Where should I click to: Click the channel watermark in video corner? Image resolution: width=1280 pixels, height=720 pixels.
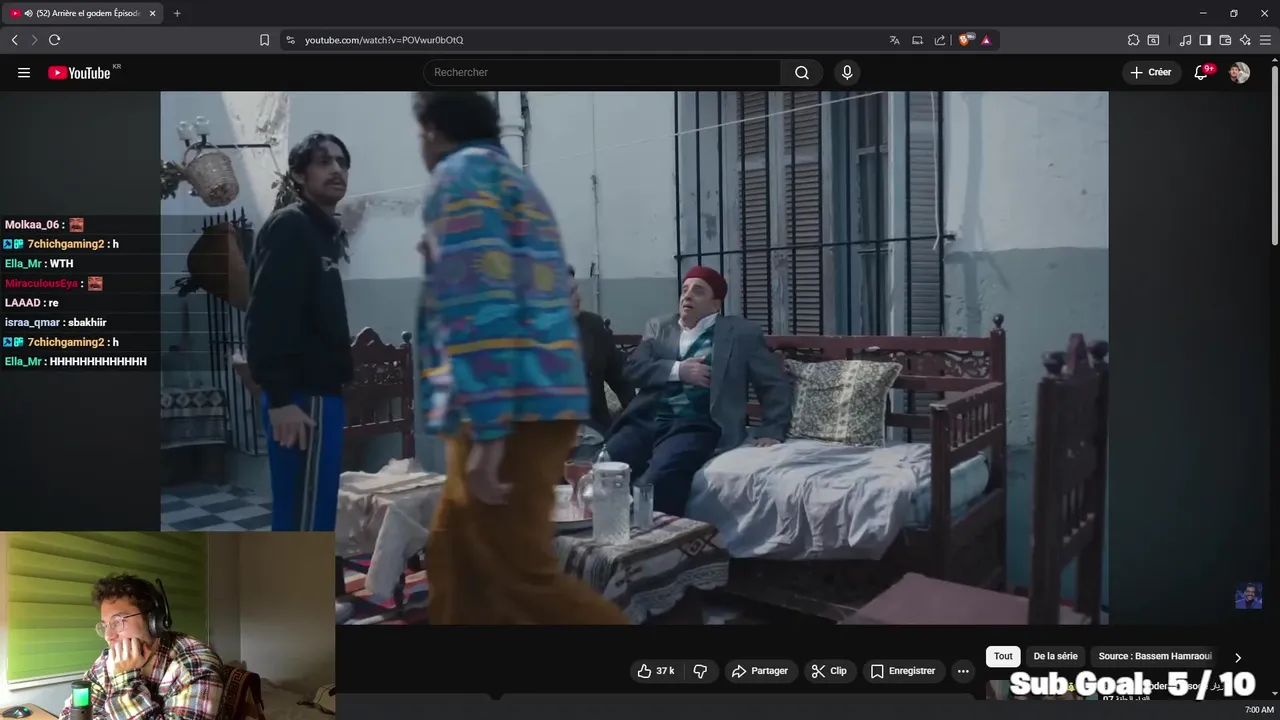coord(1247,596)
